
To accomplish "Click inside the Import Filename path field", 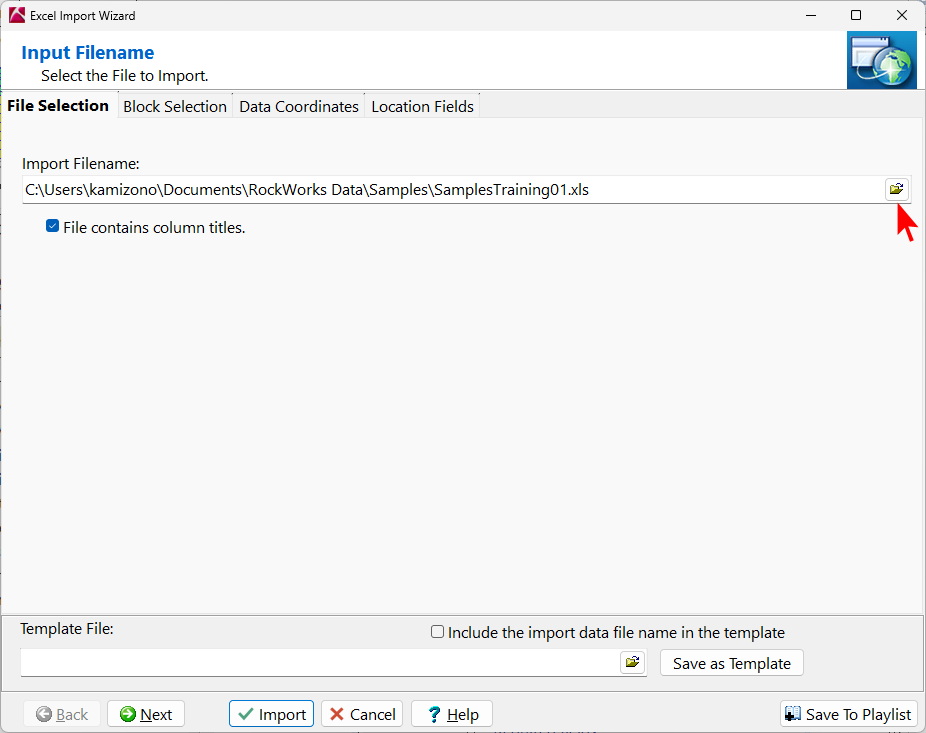I will [x=450, y=189].
